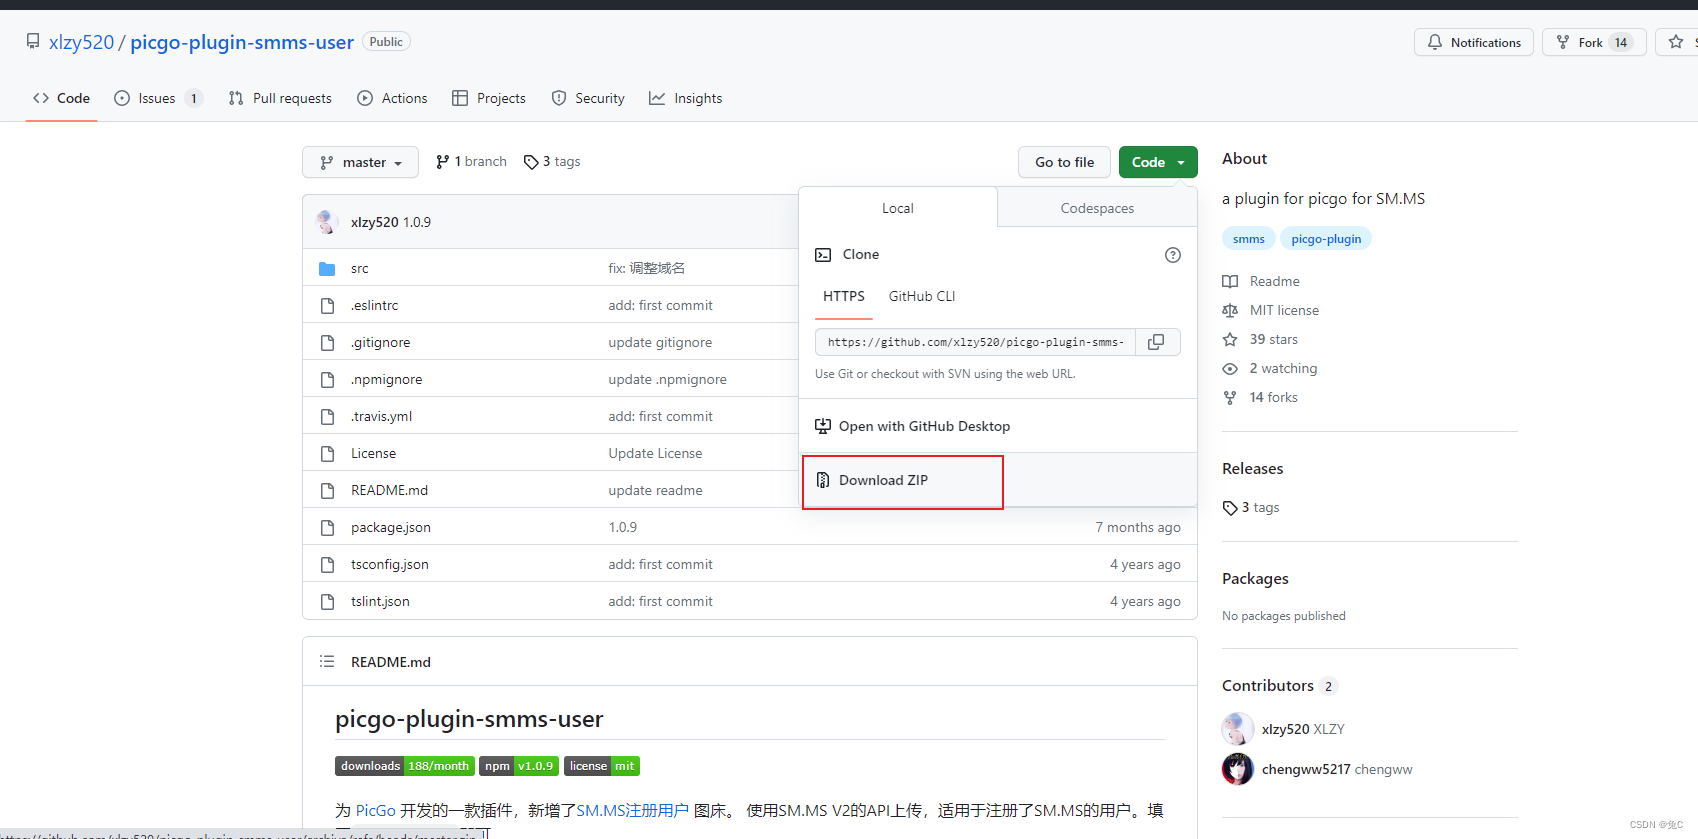Open the Projects tab

(x=489, y=98)
